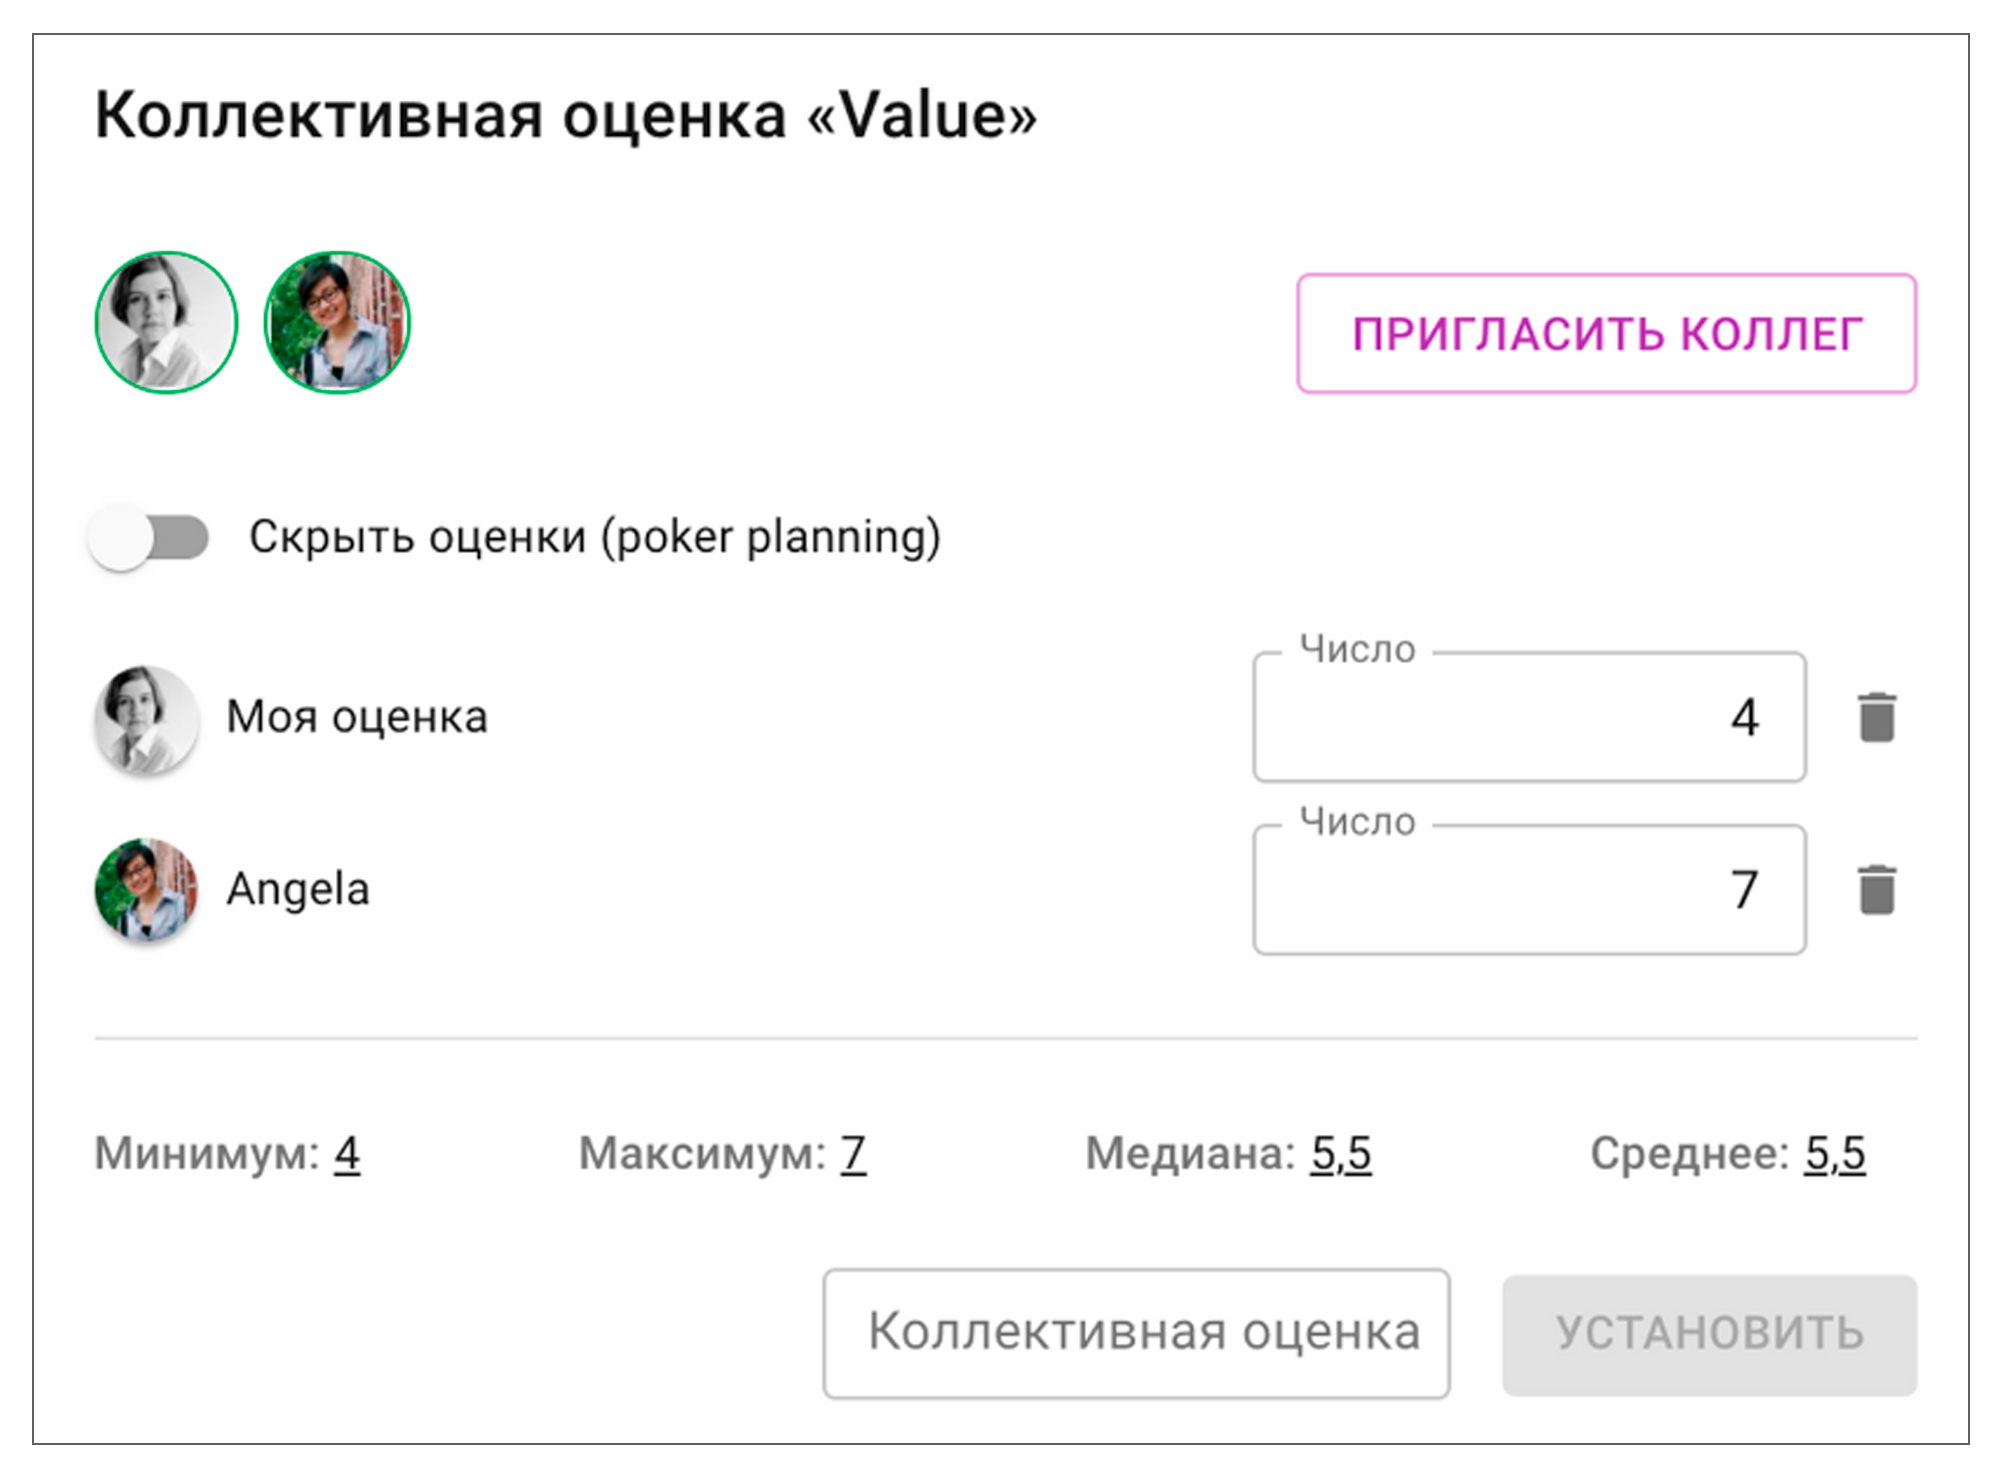Viewport: 2000px width, 1480px height.
Task: Click Число field with value 4
Action: pos(1528,718)
